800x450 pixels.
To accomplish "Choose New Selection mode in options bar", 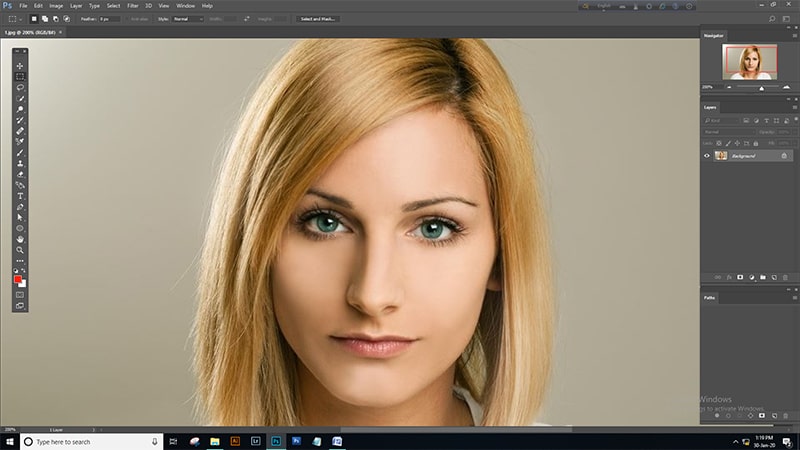I will [x=34, y=19].
